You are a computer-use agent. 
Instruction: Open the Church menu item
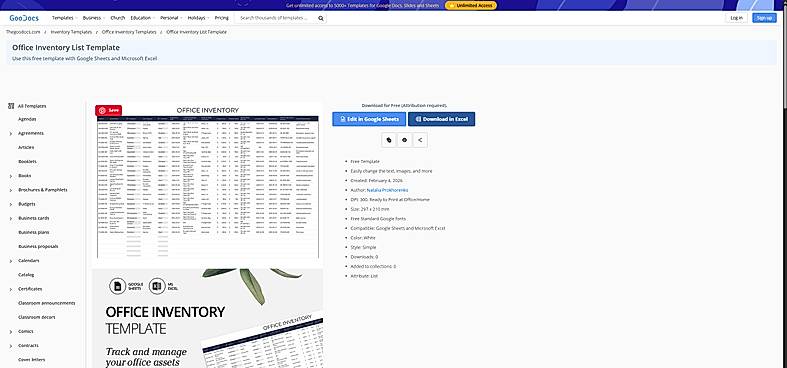click(x=117, y=18)
